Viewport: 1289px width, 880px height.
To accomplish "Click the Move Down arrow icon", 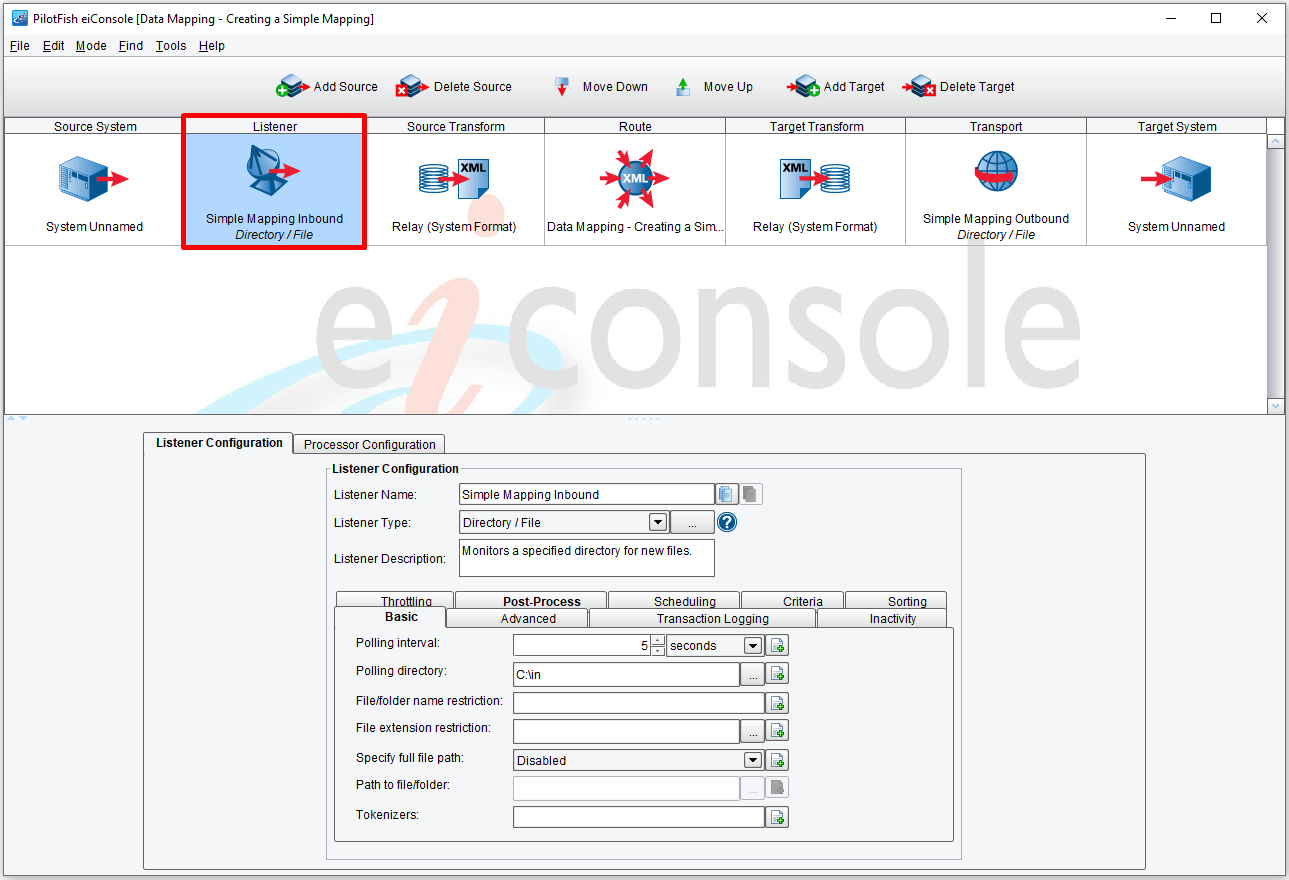I will pos(562,87).
